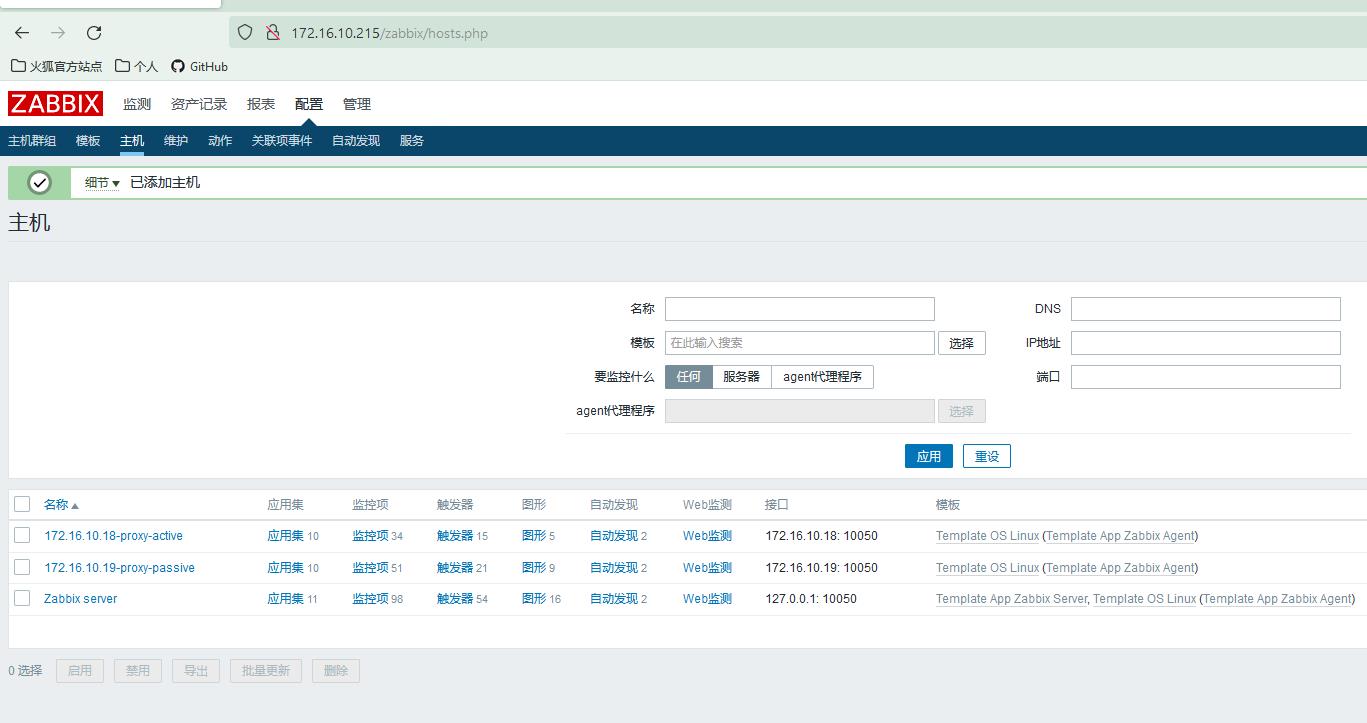Go to 维护 submenu tab
This screenshot has width=1367, height=723.
[176, 141]
